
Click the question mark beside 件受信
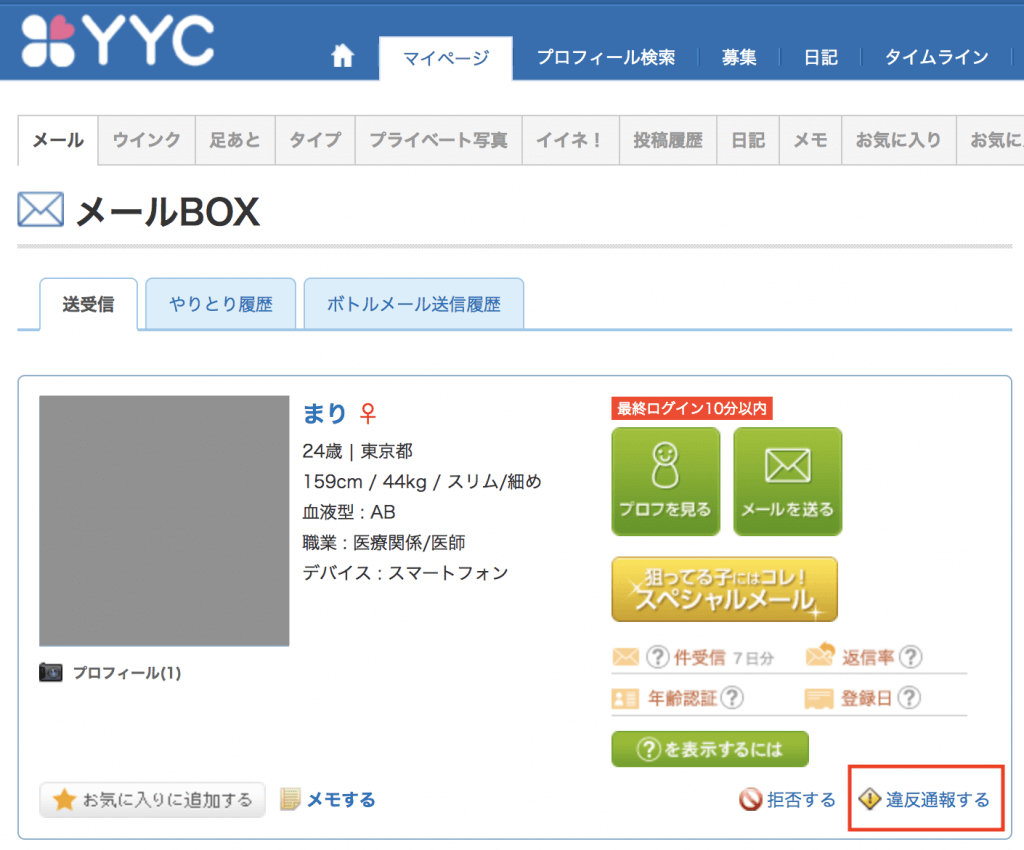[657, 658]
